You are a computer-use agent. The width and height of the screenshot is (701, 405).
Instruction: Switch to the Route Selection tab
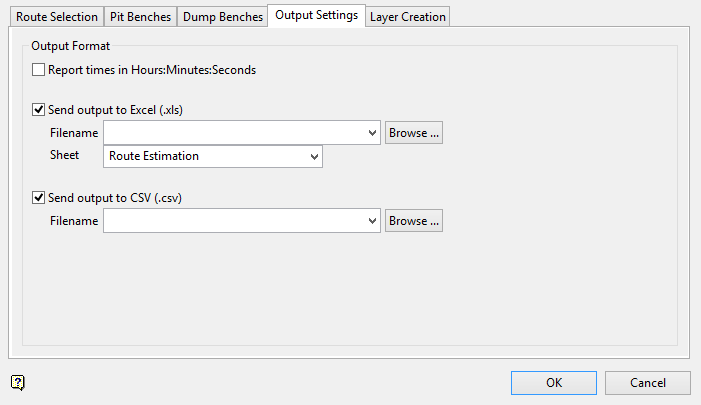(x=57, y=17)
